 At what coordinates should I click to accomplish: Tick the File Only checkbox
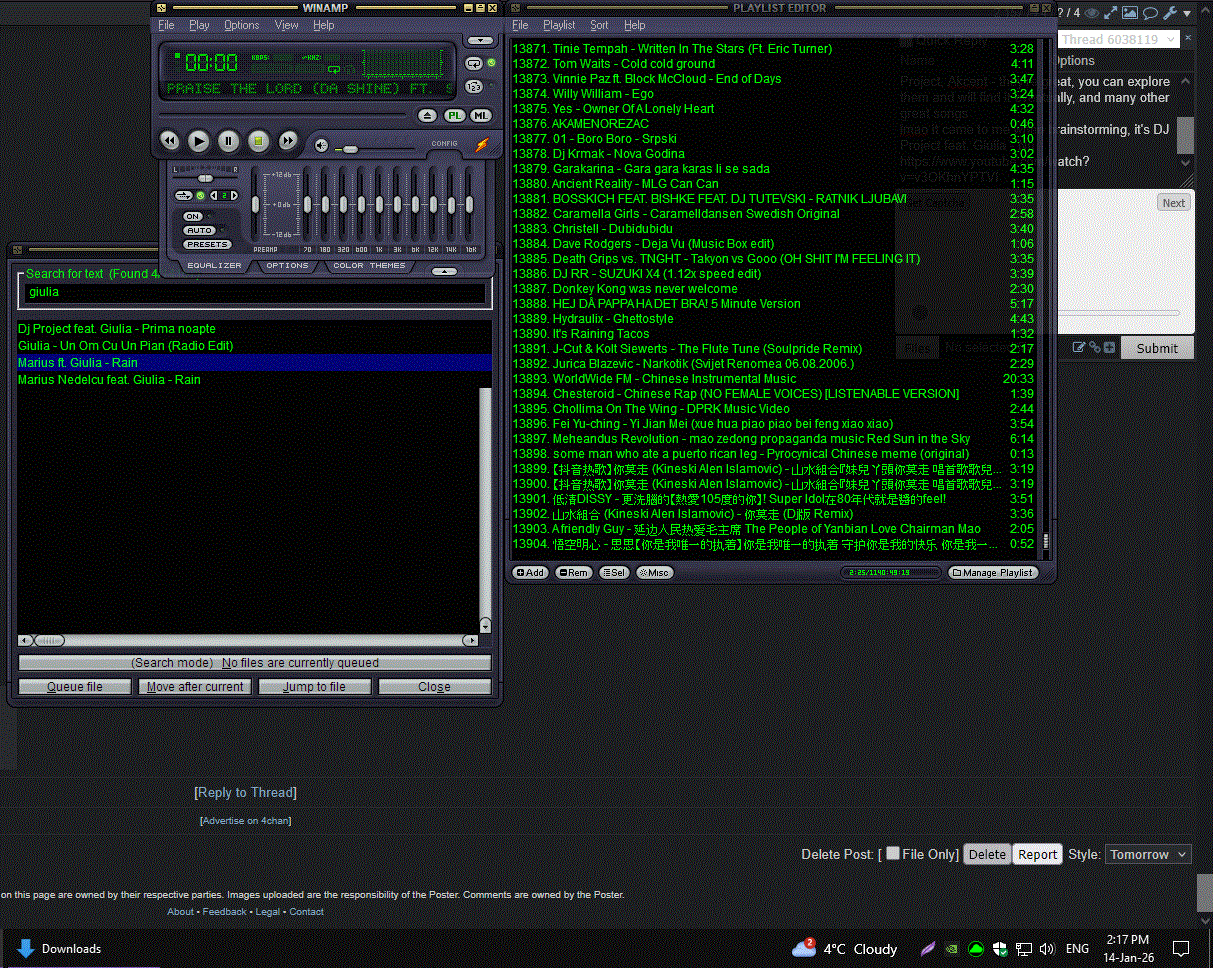pyautogui.click(x=893, y=853)
